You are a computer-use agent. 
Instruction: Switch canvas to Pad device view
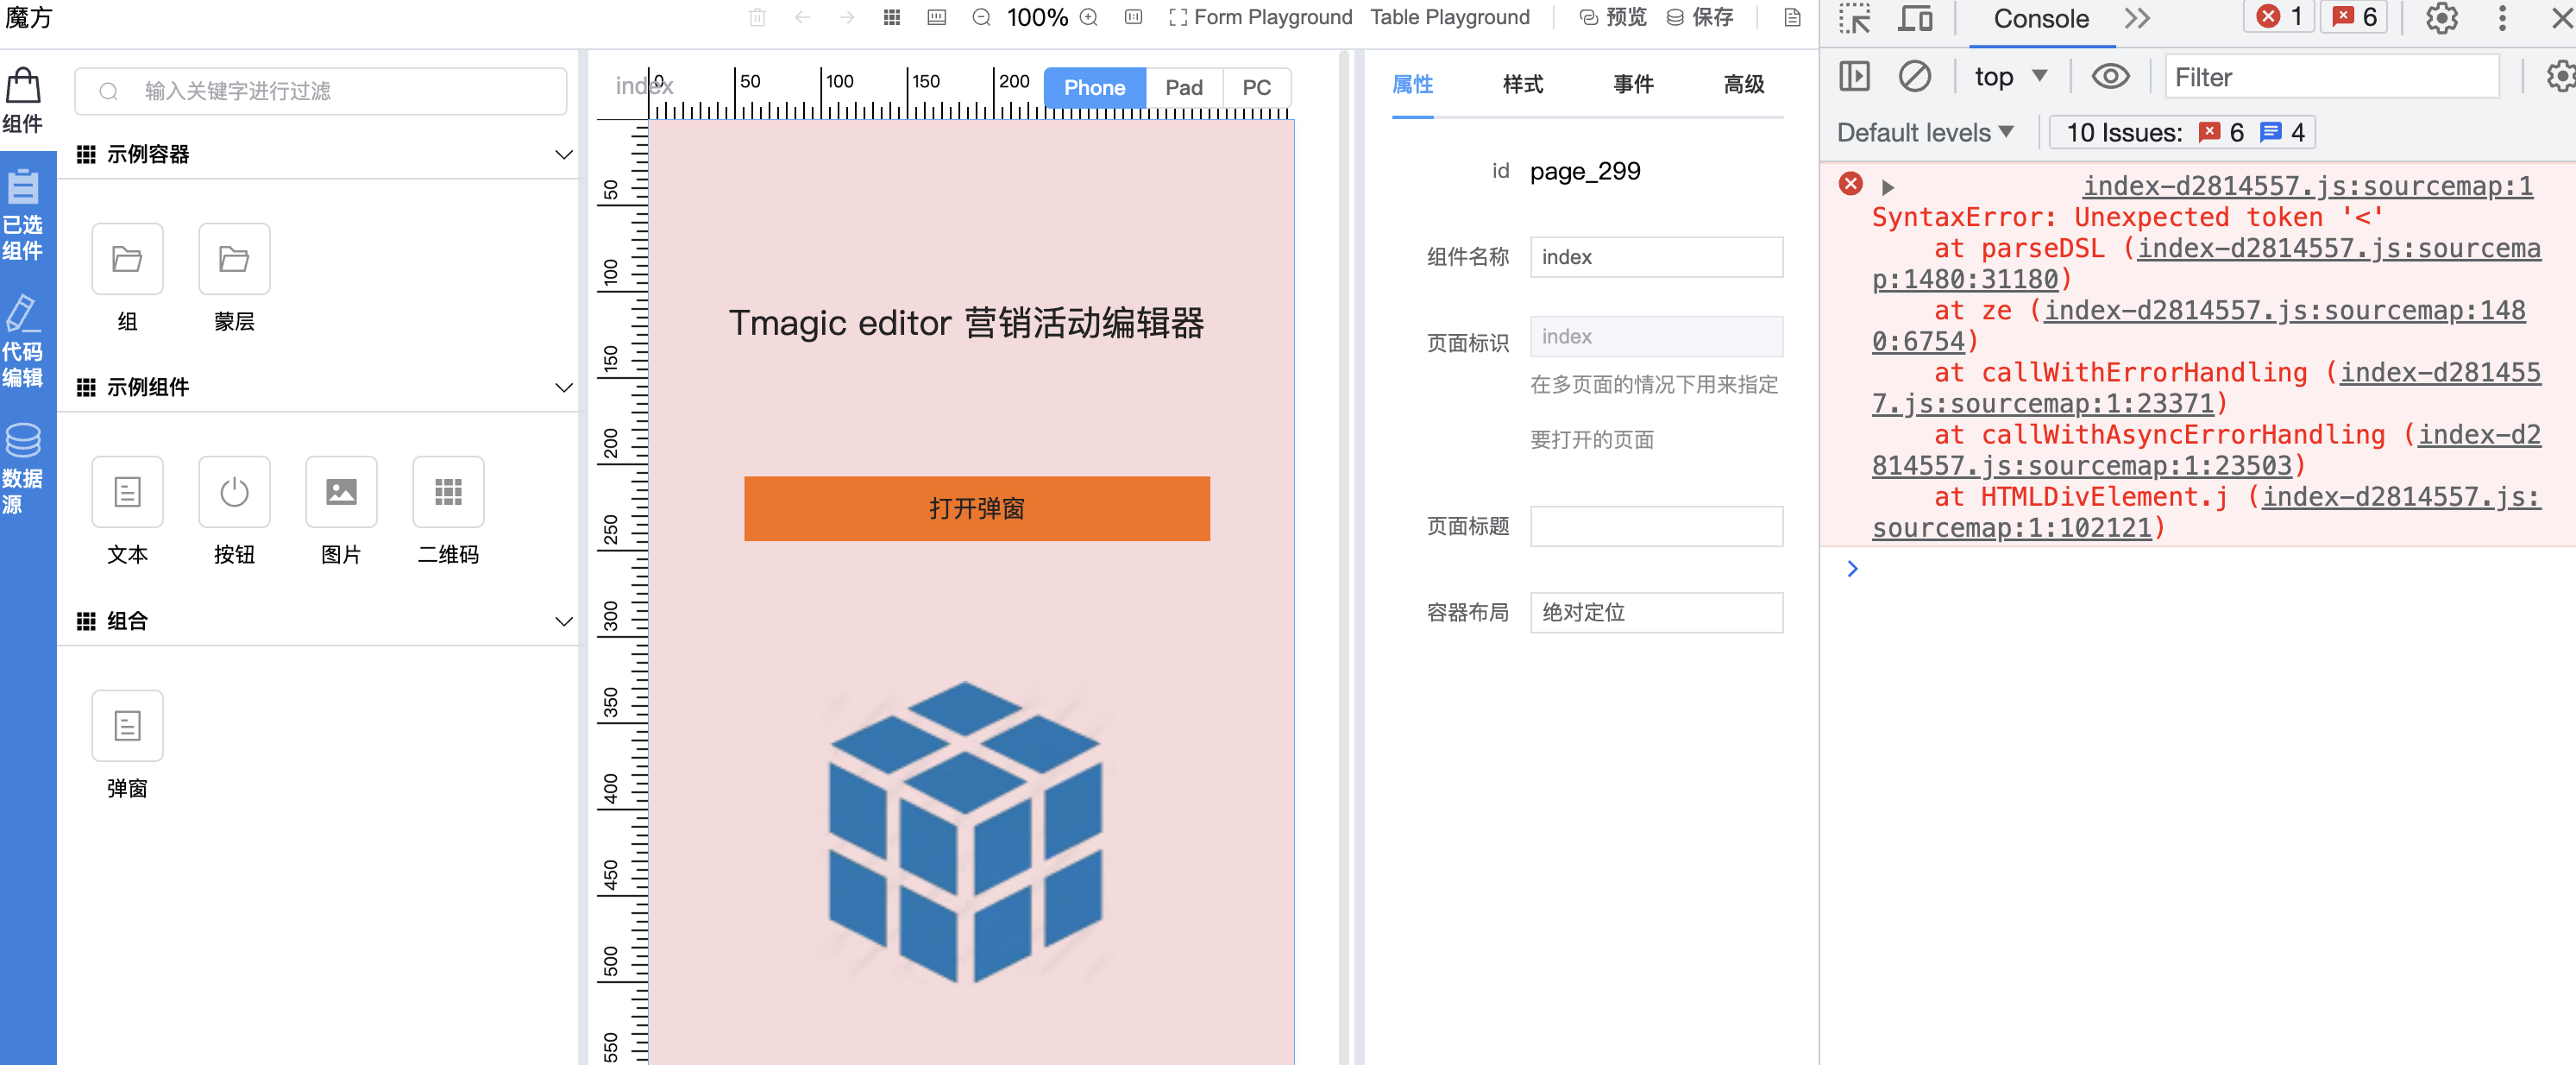point(1184,88)
